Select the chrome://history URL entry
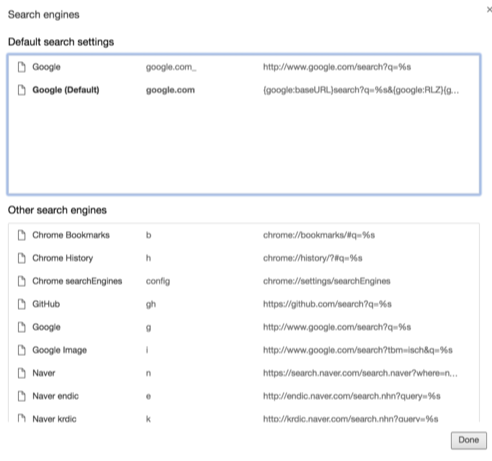 (x=312, y=258)
